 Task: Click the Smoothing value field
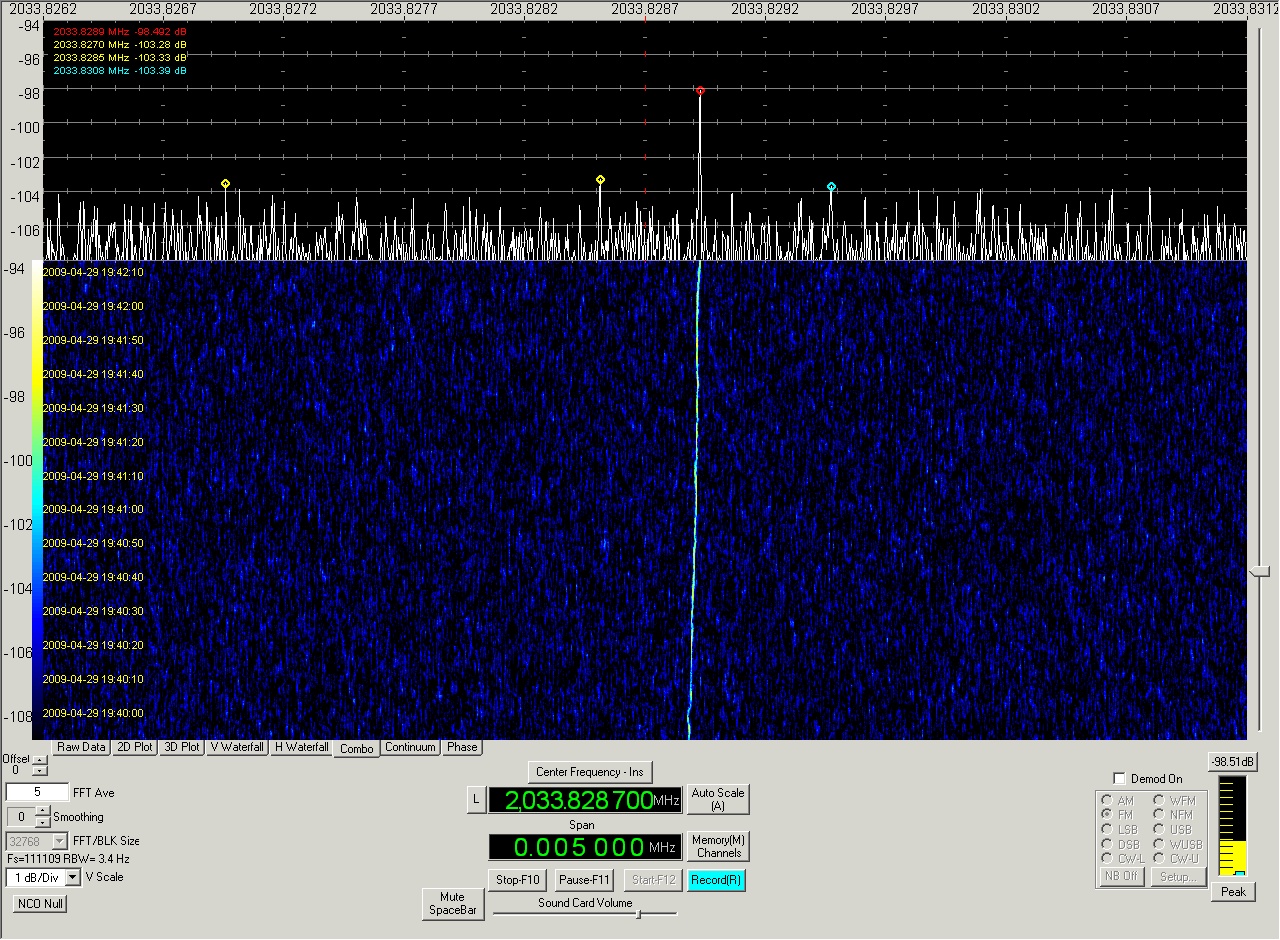tap(20, 817)
